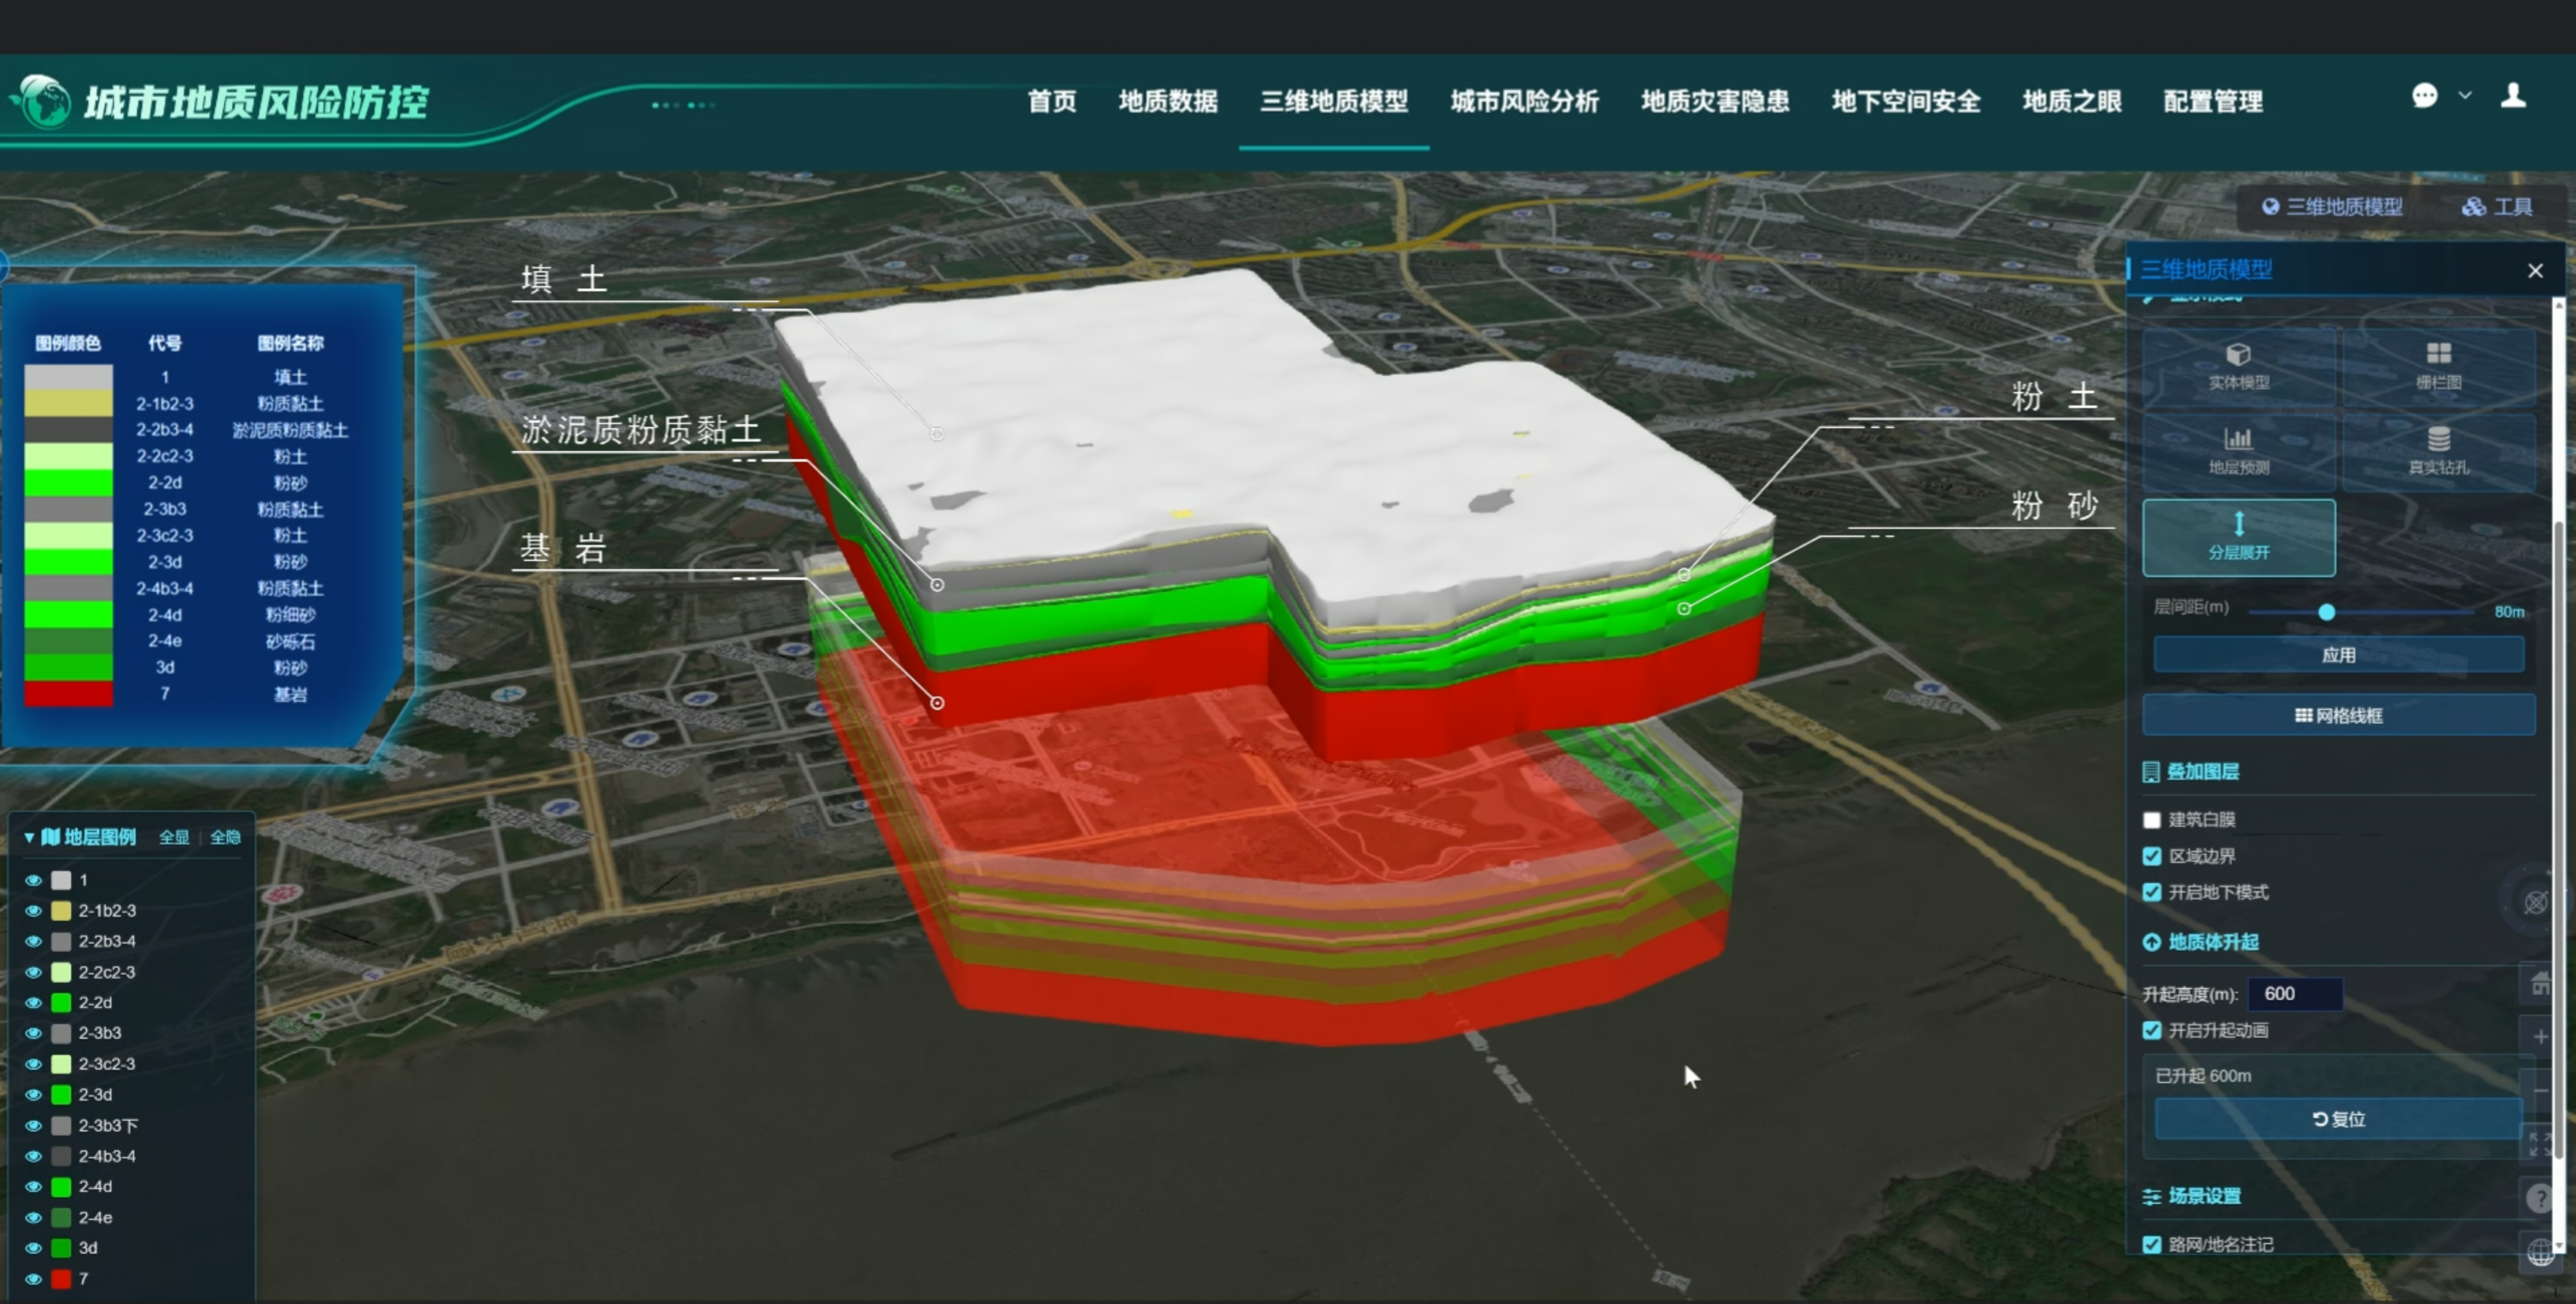Click the 层间距 slider handle
Viewport: 2576px width, 1304px height.
tap(2326, 612)
